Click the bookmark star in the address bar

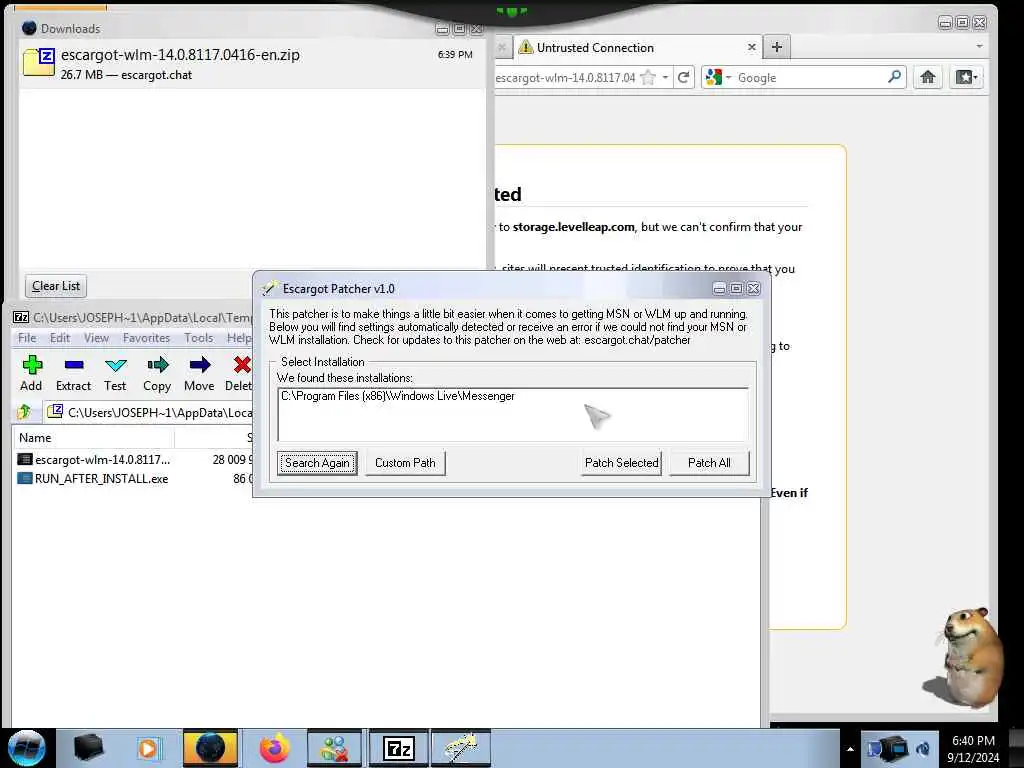(648, 78)
